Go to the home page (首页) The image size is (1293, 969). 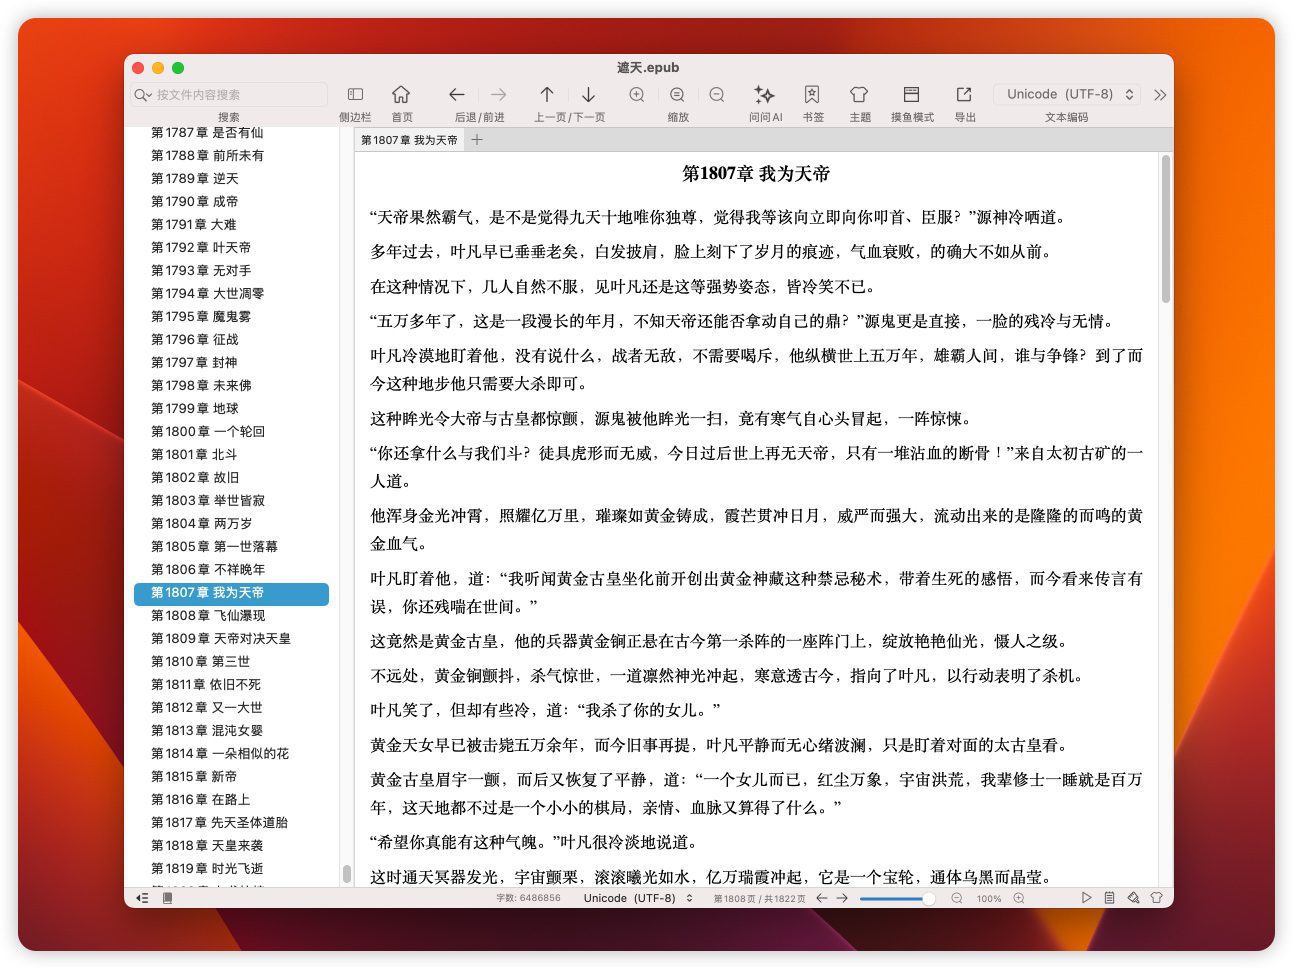coord(401,95)
